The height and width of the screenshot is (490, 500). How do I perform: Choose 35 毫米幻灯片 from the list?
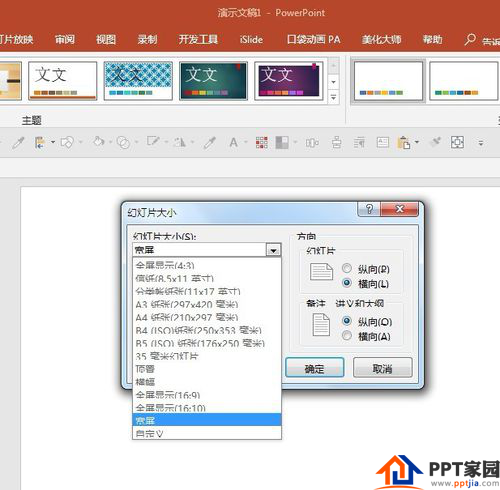click(x=207, y=356)
